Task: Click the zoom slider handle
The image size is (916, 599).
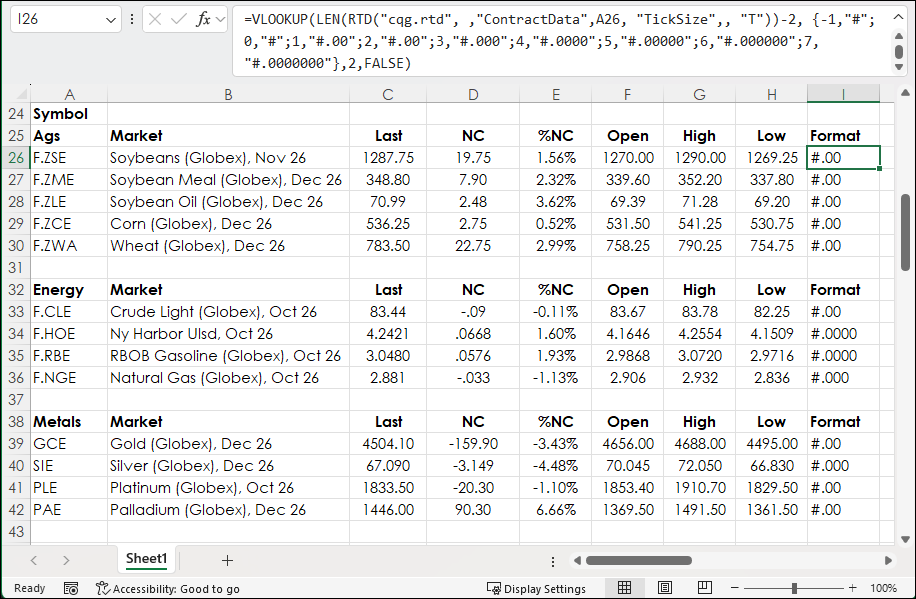Action: coord(794,588)
